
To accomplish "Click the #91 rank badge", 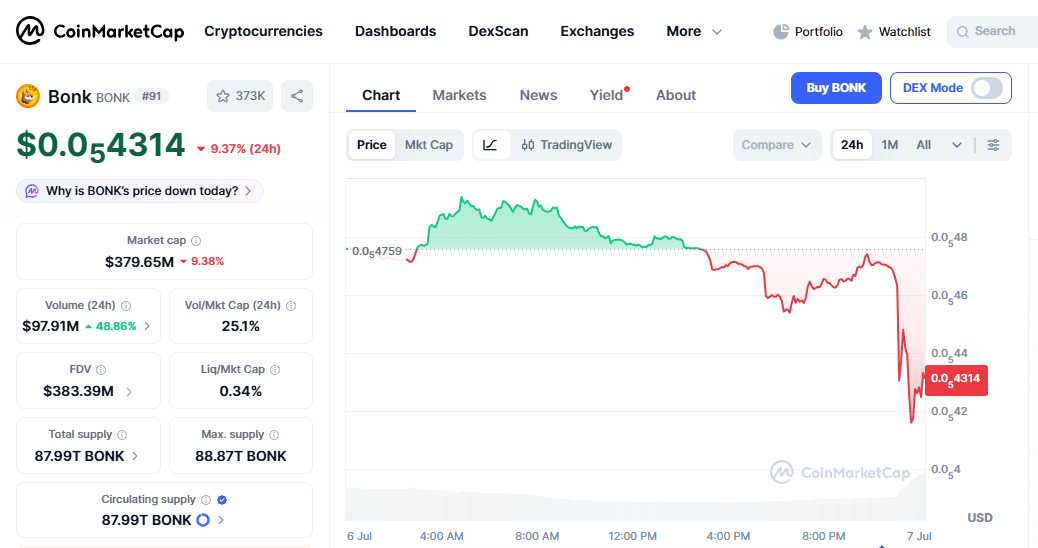I will tap(152, 96).
